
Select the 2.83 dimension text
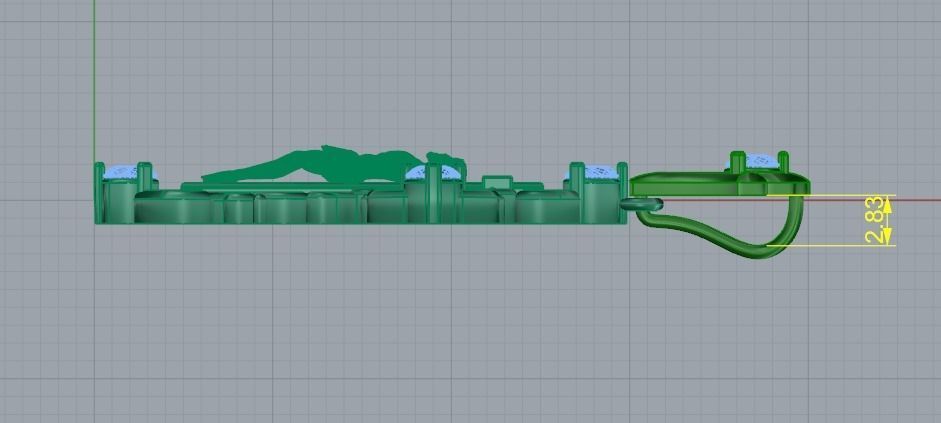coord(875,220)
